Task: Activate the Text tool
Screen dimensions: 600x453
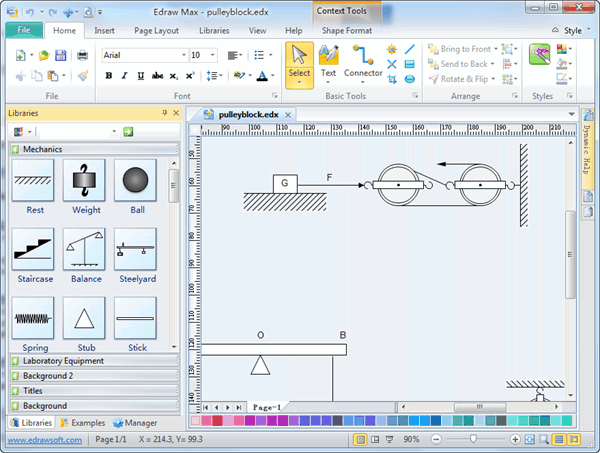Action: tap(328, 62)
